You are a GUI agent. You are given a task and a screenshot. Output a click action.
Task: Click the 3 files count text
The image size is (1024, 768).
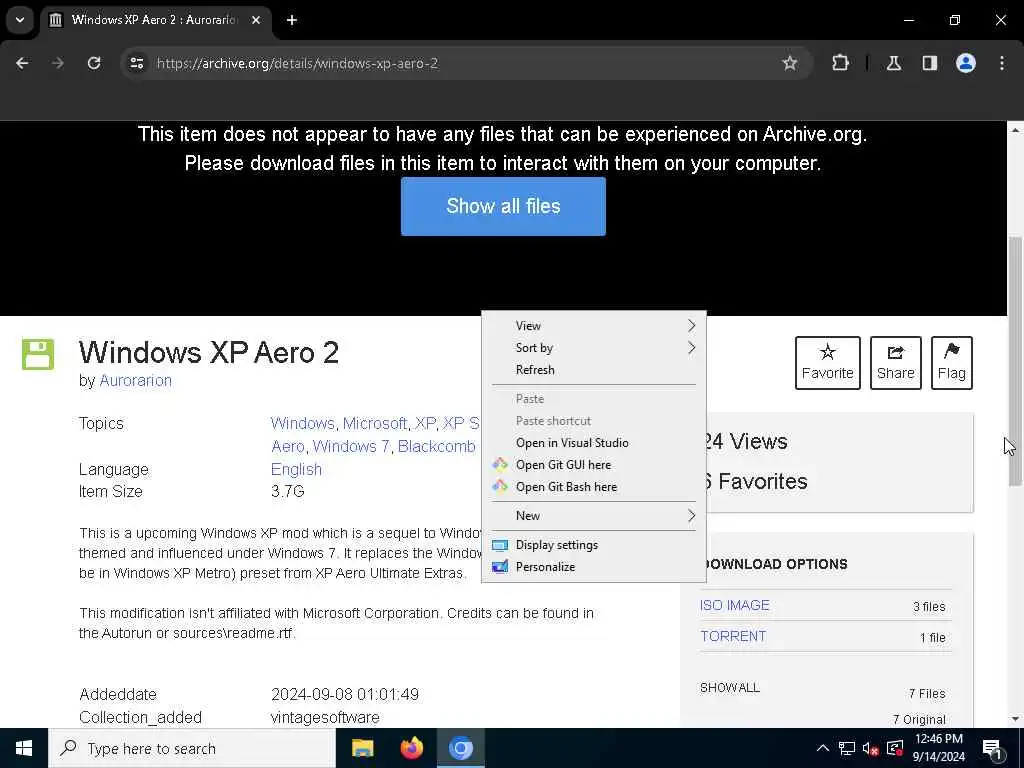pos(929,607)
